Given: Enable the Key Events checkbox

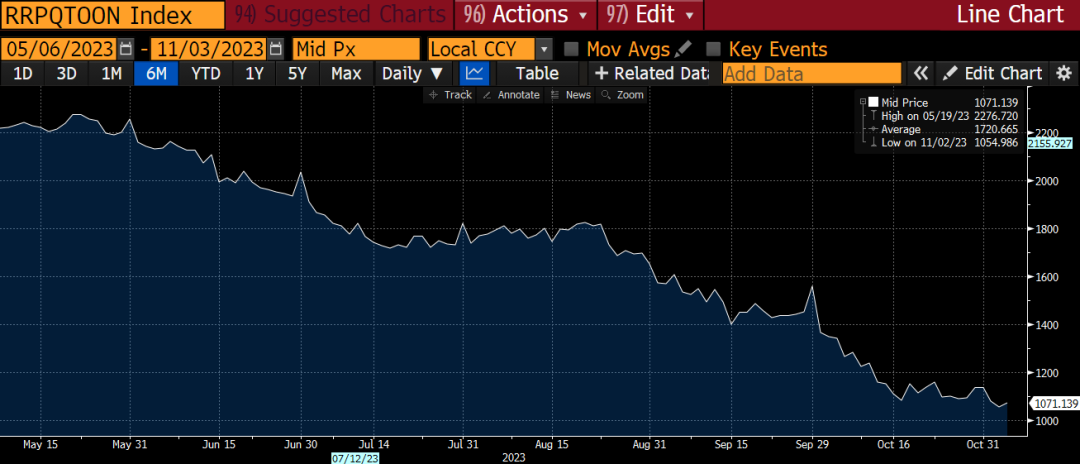Looking at the screenshot, I should 714,49.
